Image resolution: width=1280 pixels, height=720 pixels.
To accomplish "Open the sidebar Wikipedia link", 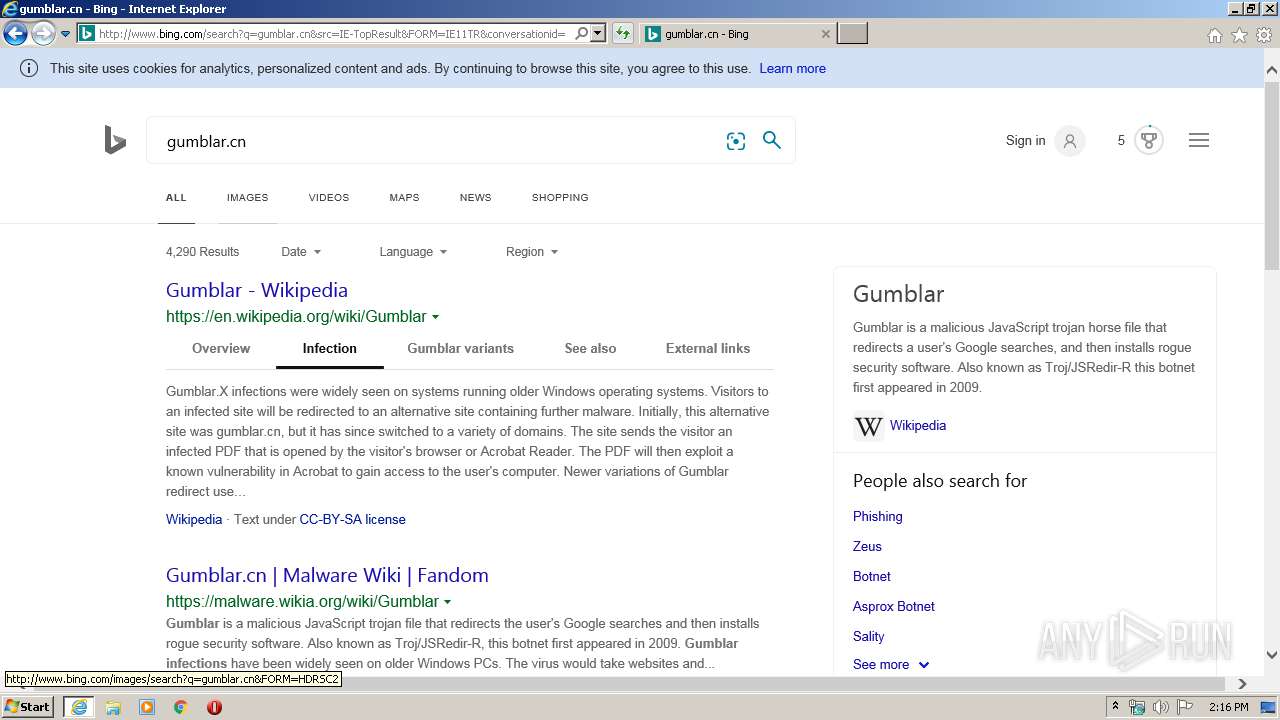I will coord(918,425).
